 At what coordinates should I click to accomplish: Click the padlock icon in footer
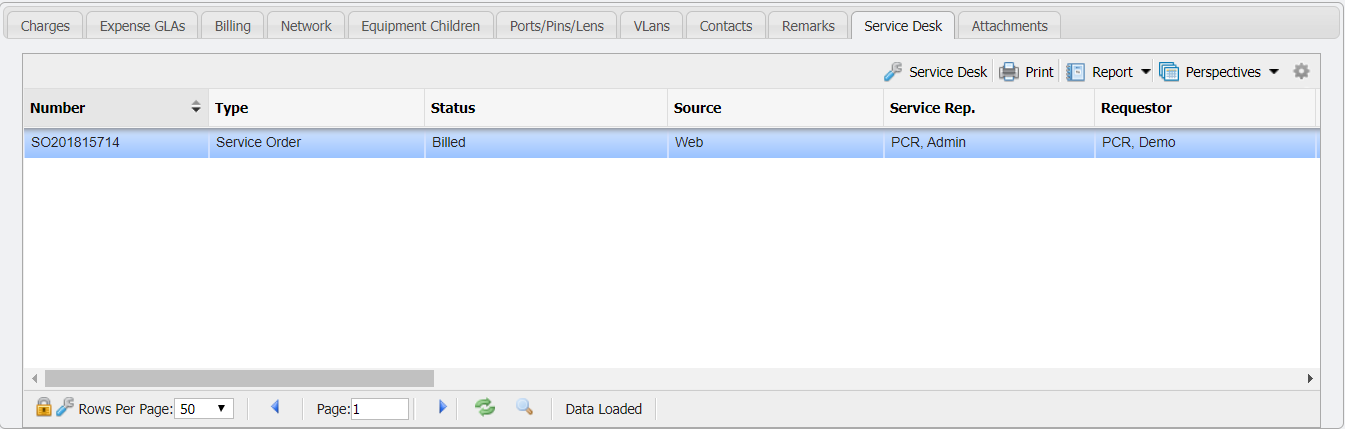[44, 407]
